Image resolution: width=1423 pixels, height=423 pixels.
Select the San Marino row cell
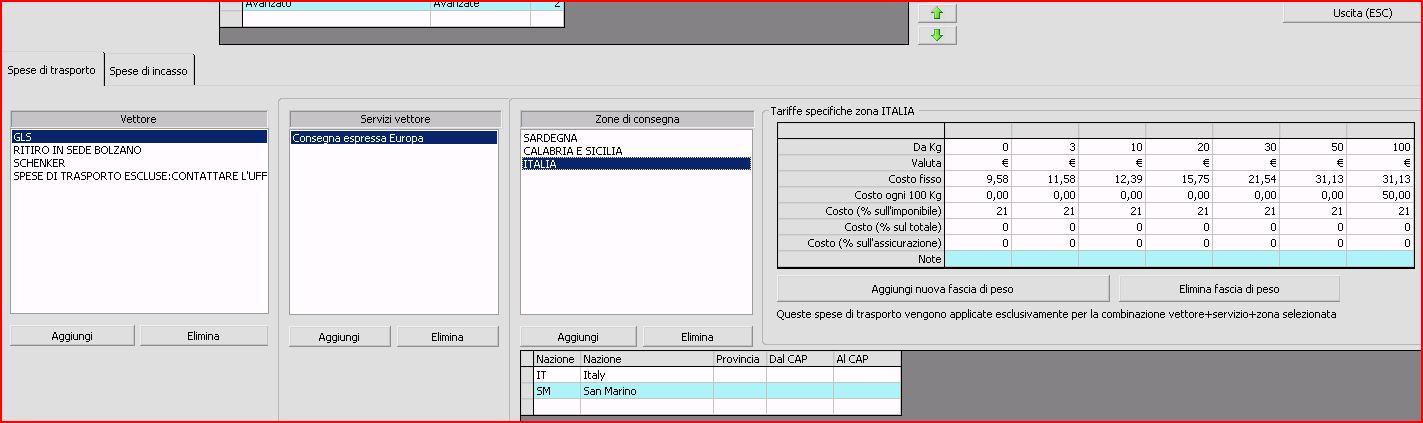[x=647, y=391]
